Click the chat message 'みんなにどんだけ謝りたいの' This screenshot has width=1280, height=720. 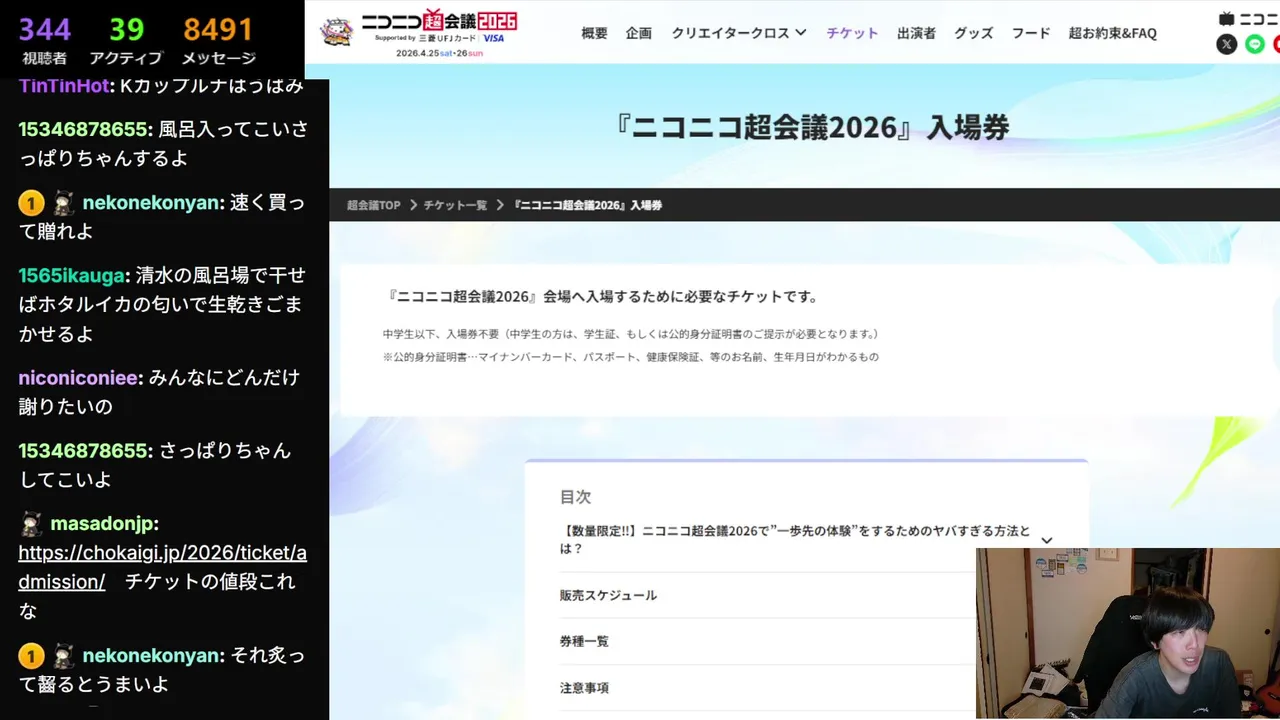(159, 392)
